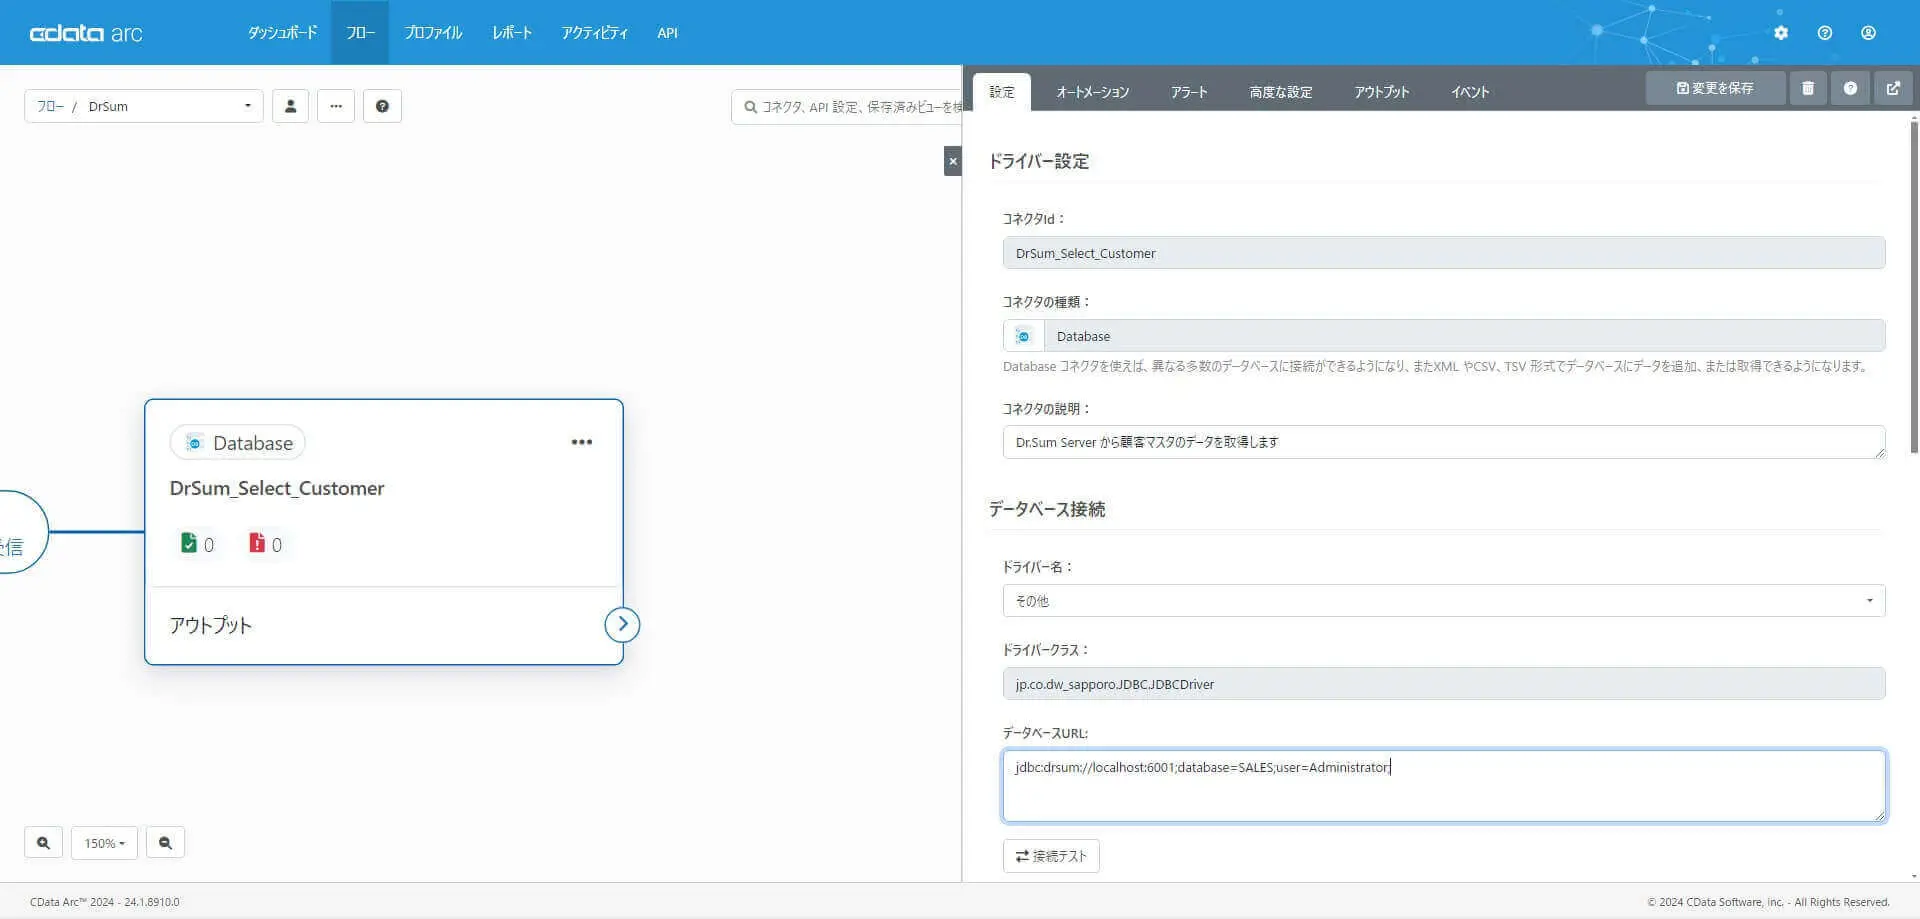The width and height of the screenshot is (1920, 919).
Task: Open the 150% zoom level dropdown
Action: [x=104, y=843]
